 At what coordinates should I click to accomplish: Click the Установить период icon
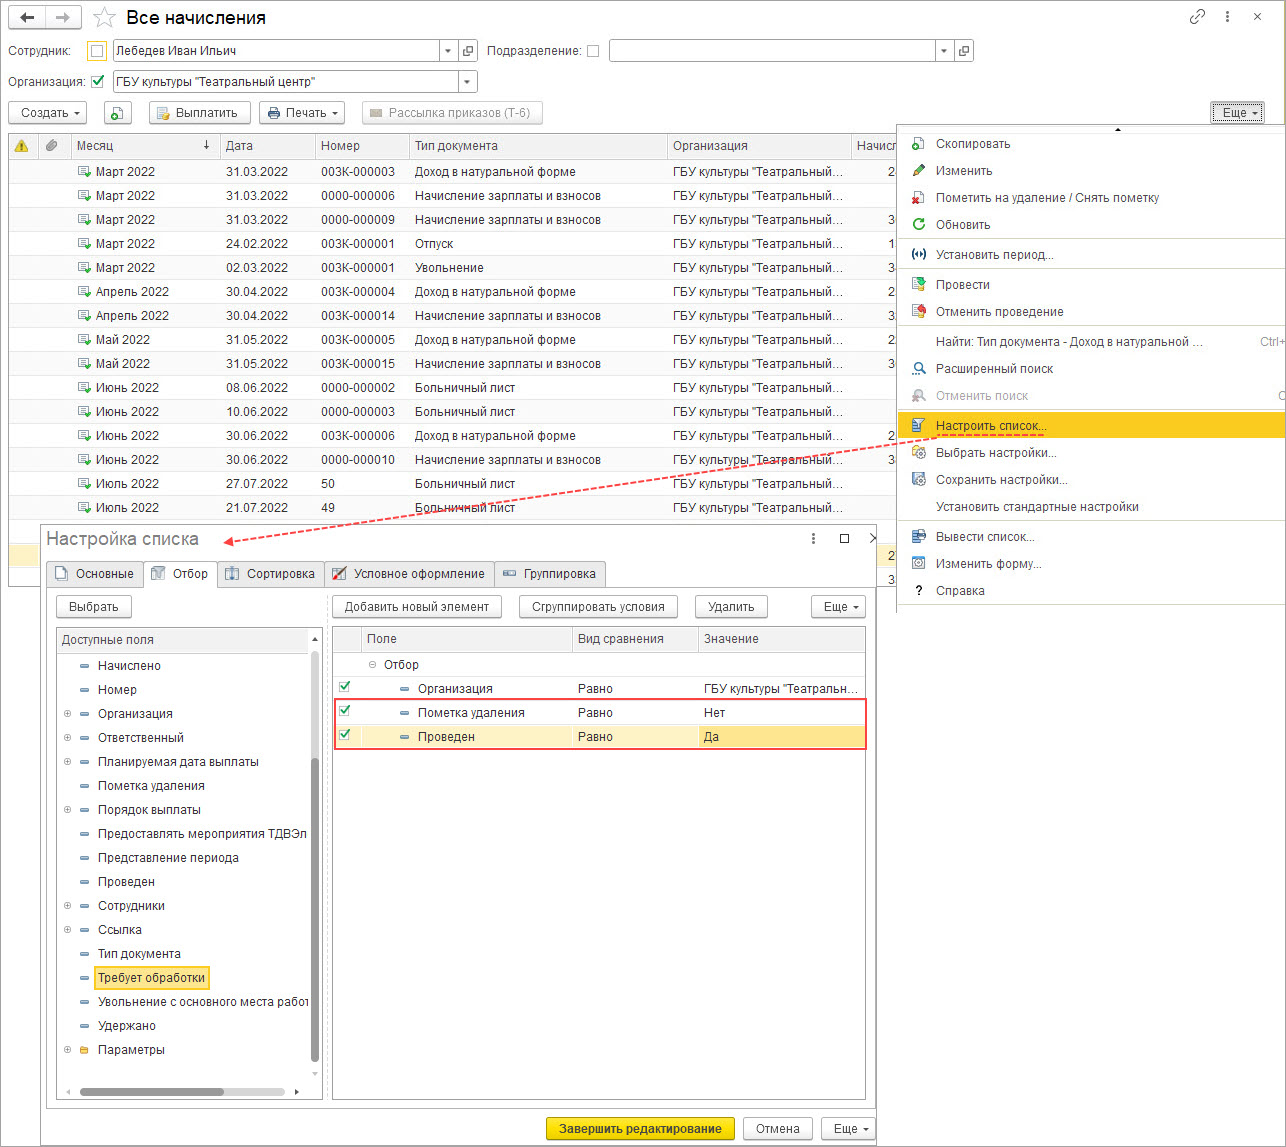(918, 255)
